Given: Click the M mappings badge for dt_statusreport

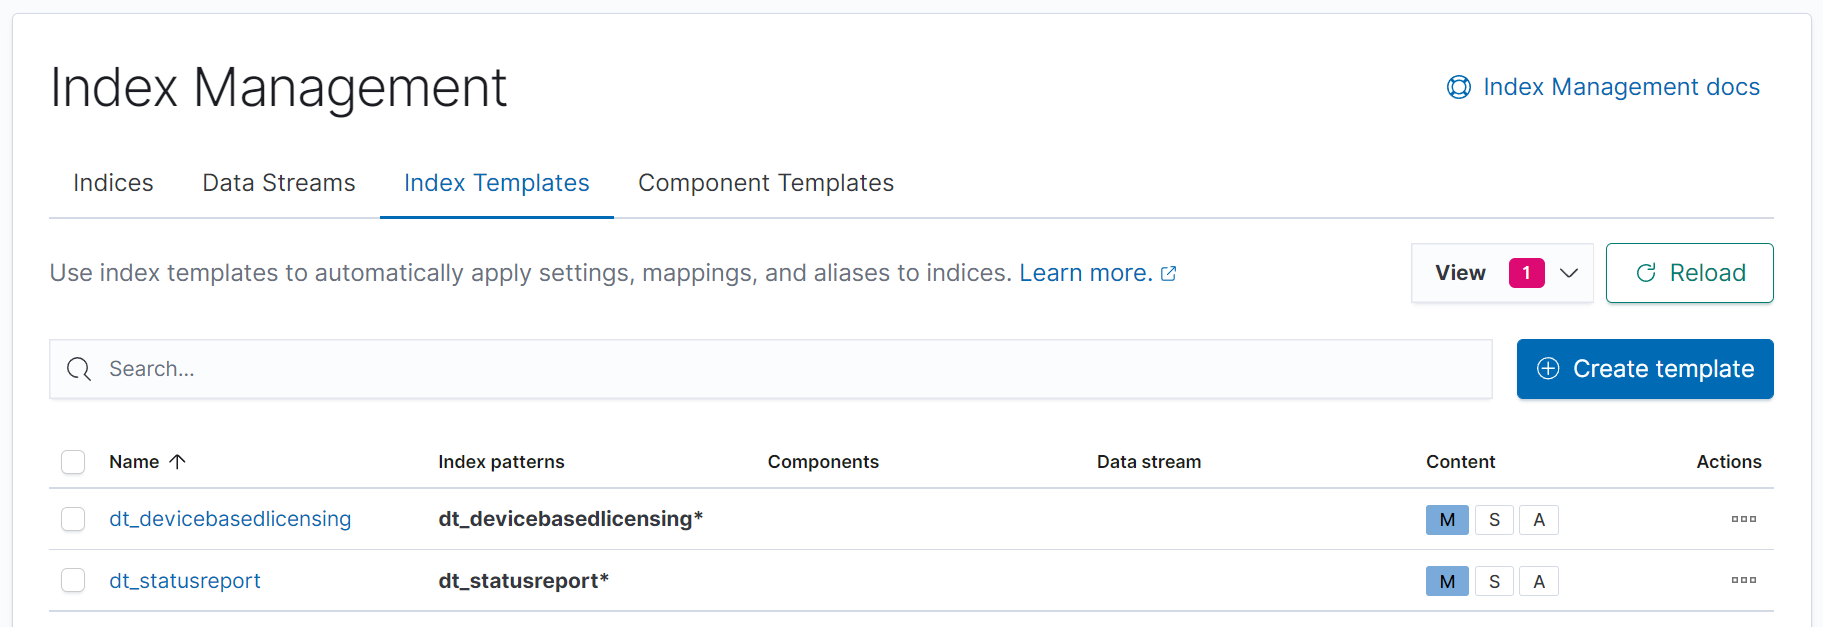Looking at the screenshot, I should [x=1446, y=582].
